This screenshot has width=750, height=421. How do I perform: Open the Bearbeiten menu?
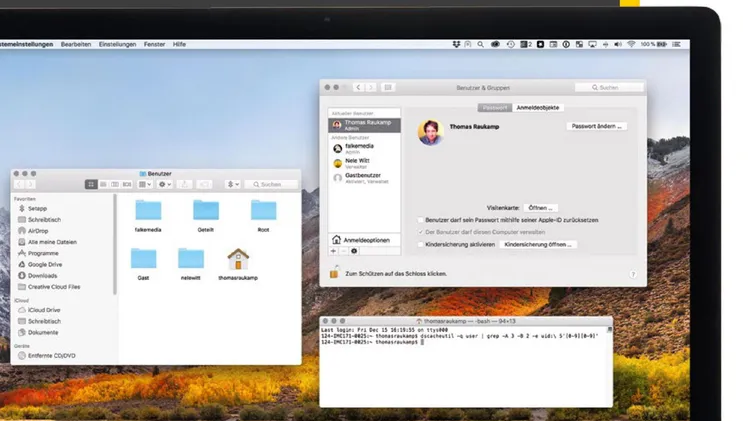pyautogui.click(x=76, y=44)
